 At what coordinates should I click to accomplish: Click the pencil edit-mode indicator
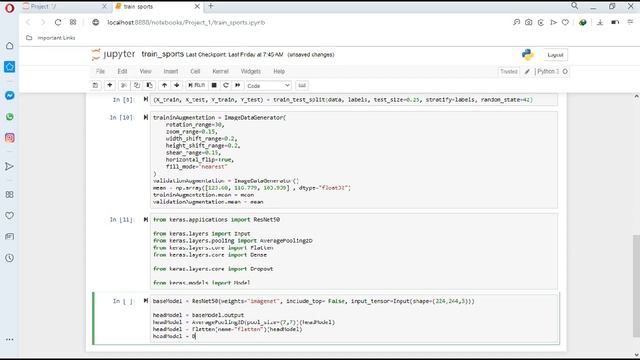(x=527, y=71)
